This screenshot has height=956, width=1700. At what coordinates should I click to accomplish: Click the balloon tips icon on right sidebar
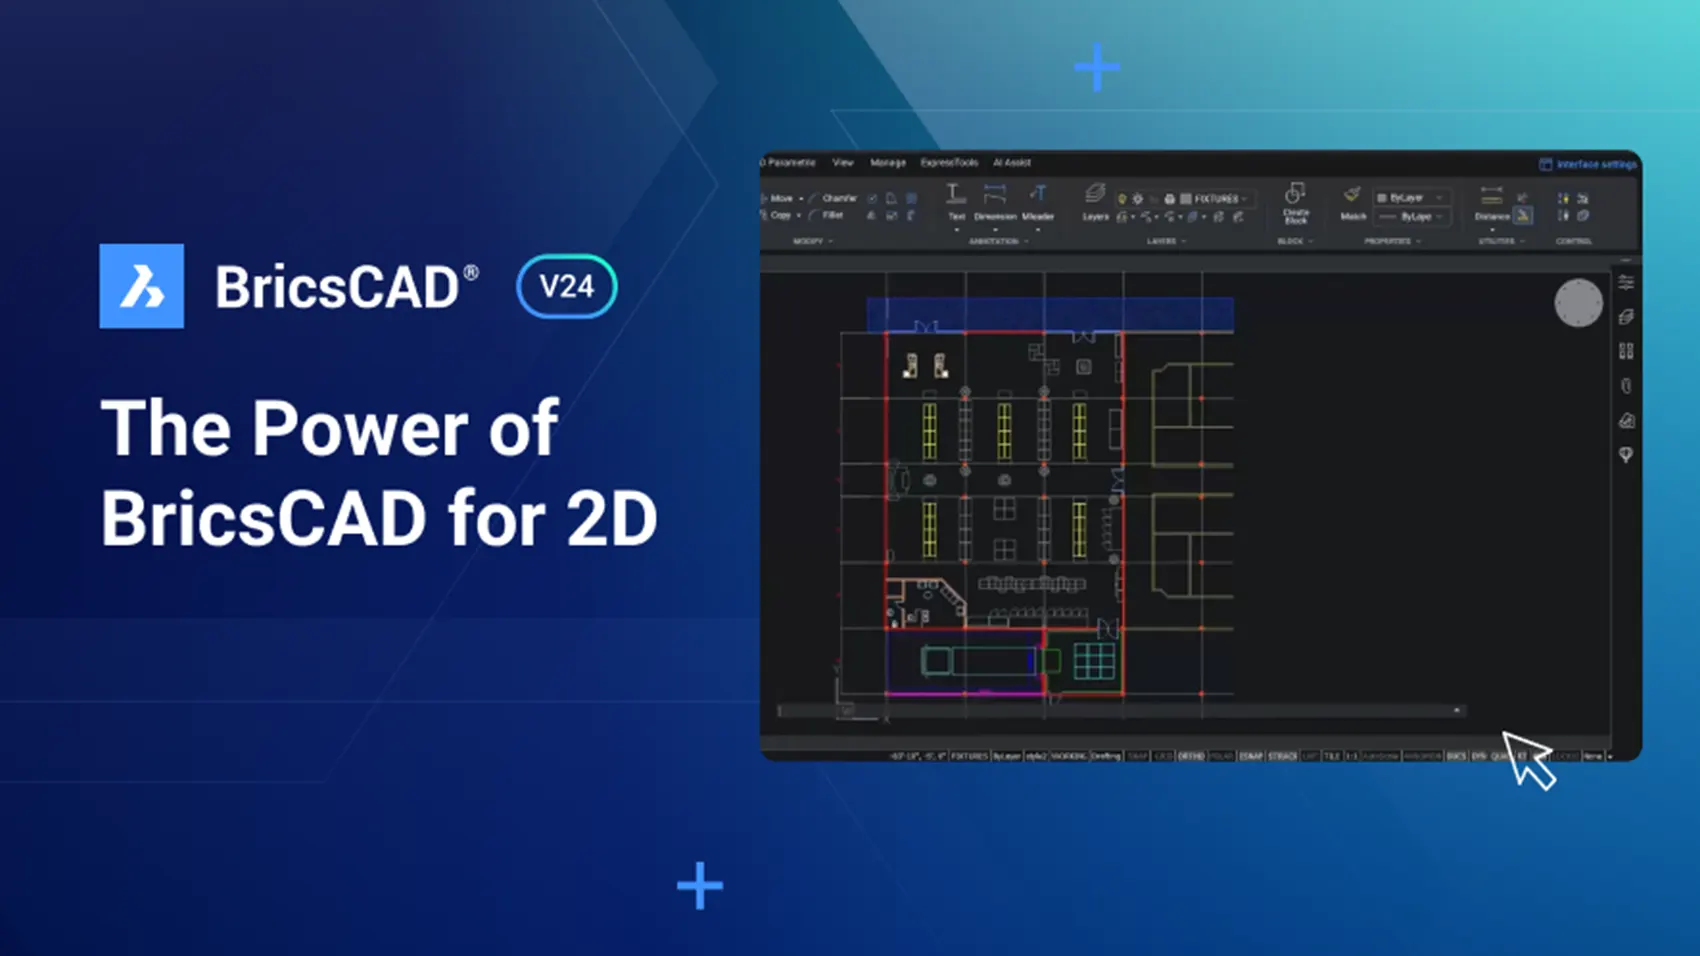pyautogui.click(x=1626, y=455)
